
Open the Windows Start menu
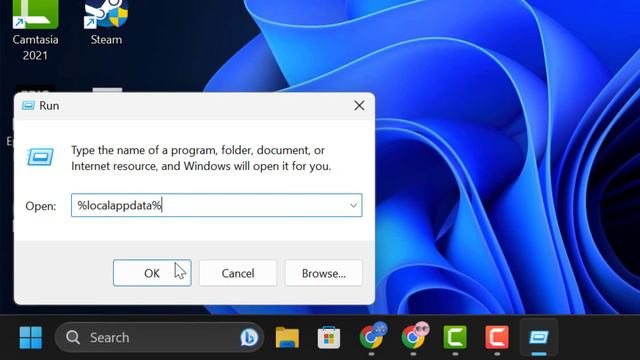[x=31, y=338]
